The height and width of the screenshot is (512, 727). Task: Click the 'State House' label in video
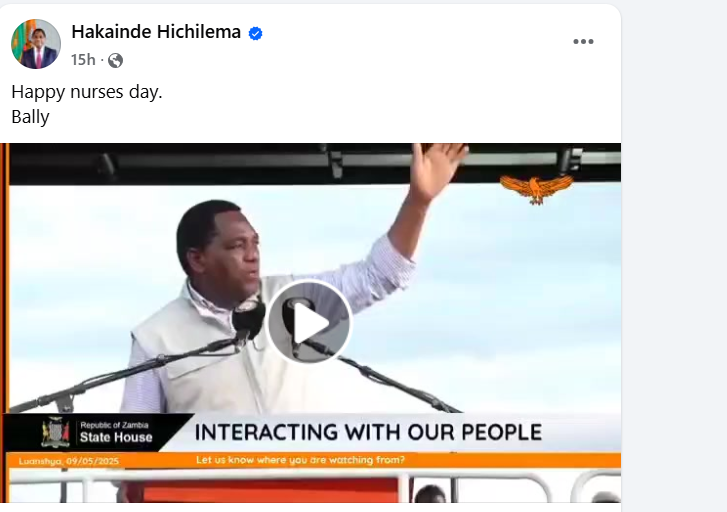[116, 437]
